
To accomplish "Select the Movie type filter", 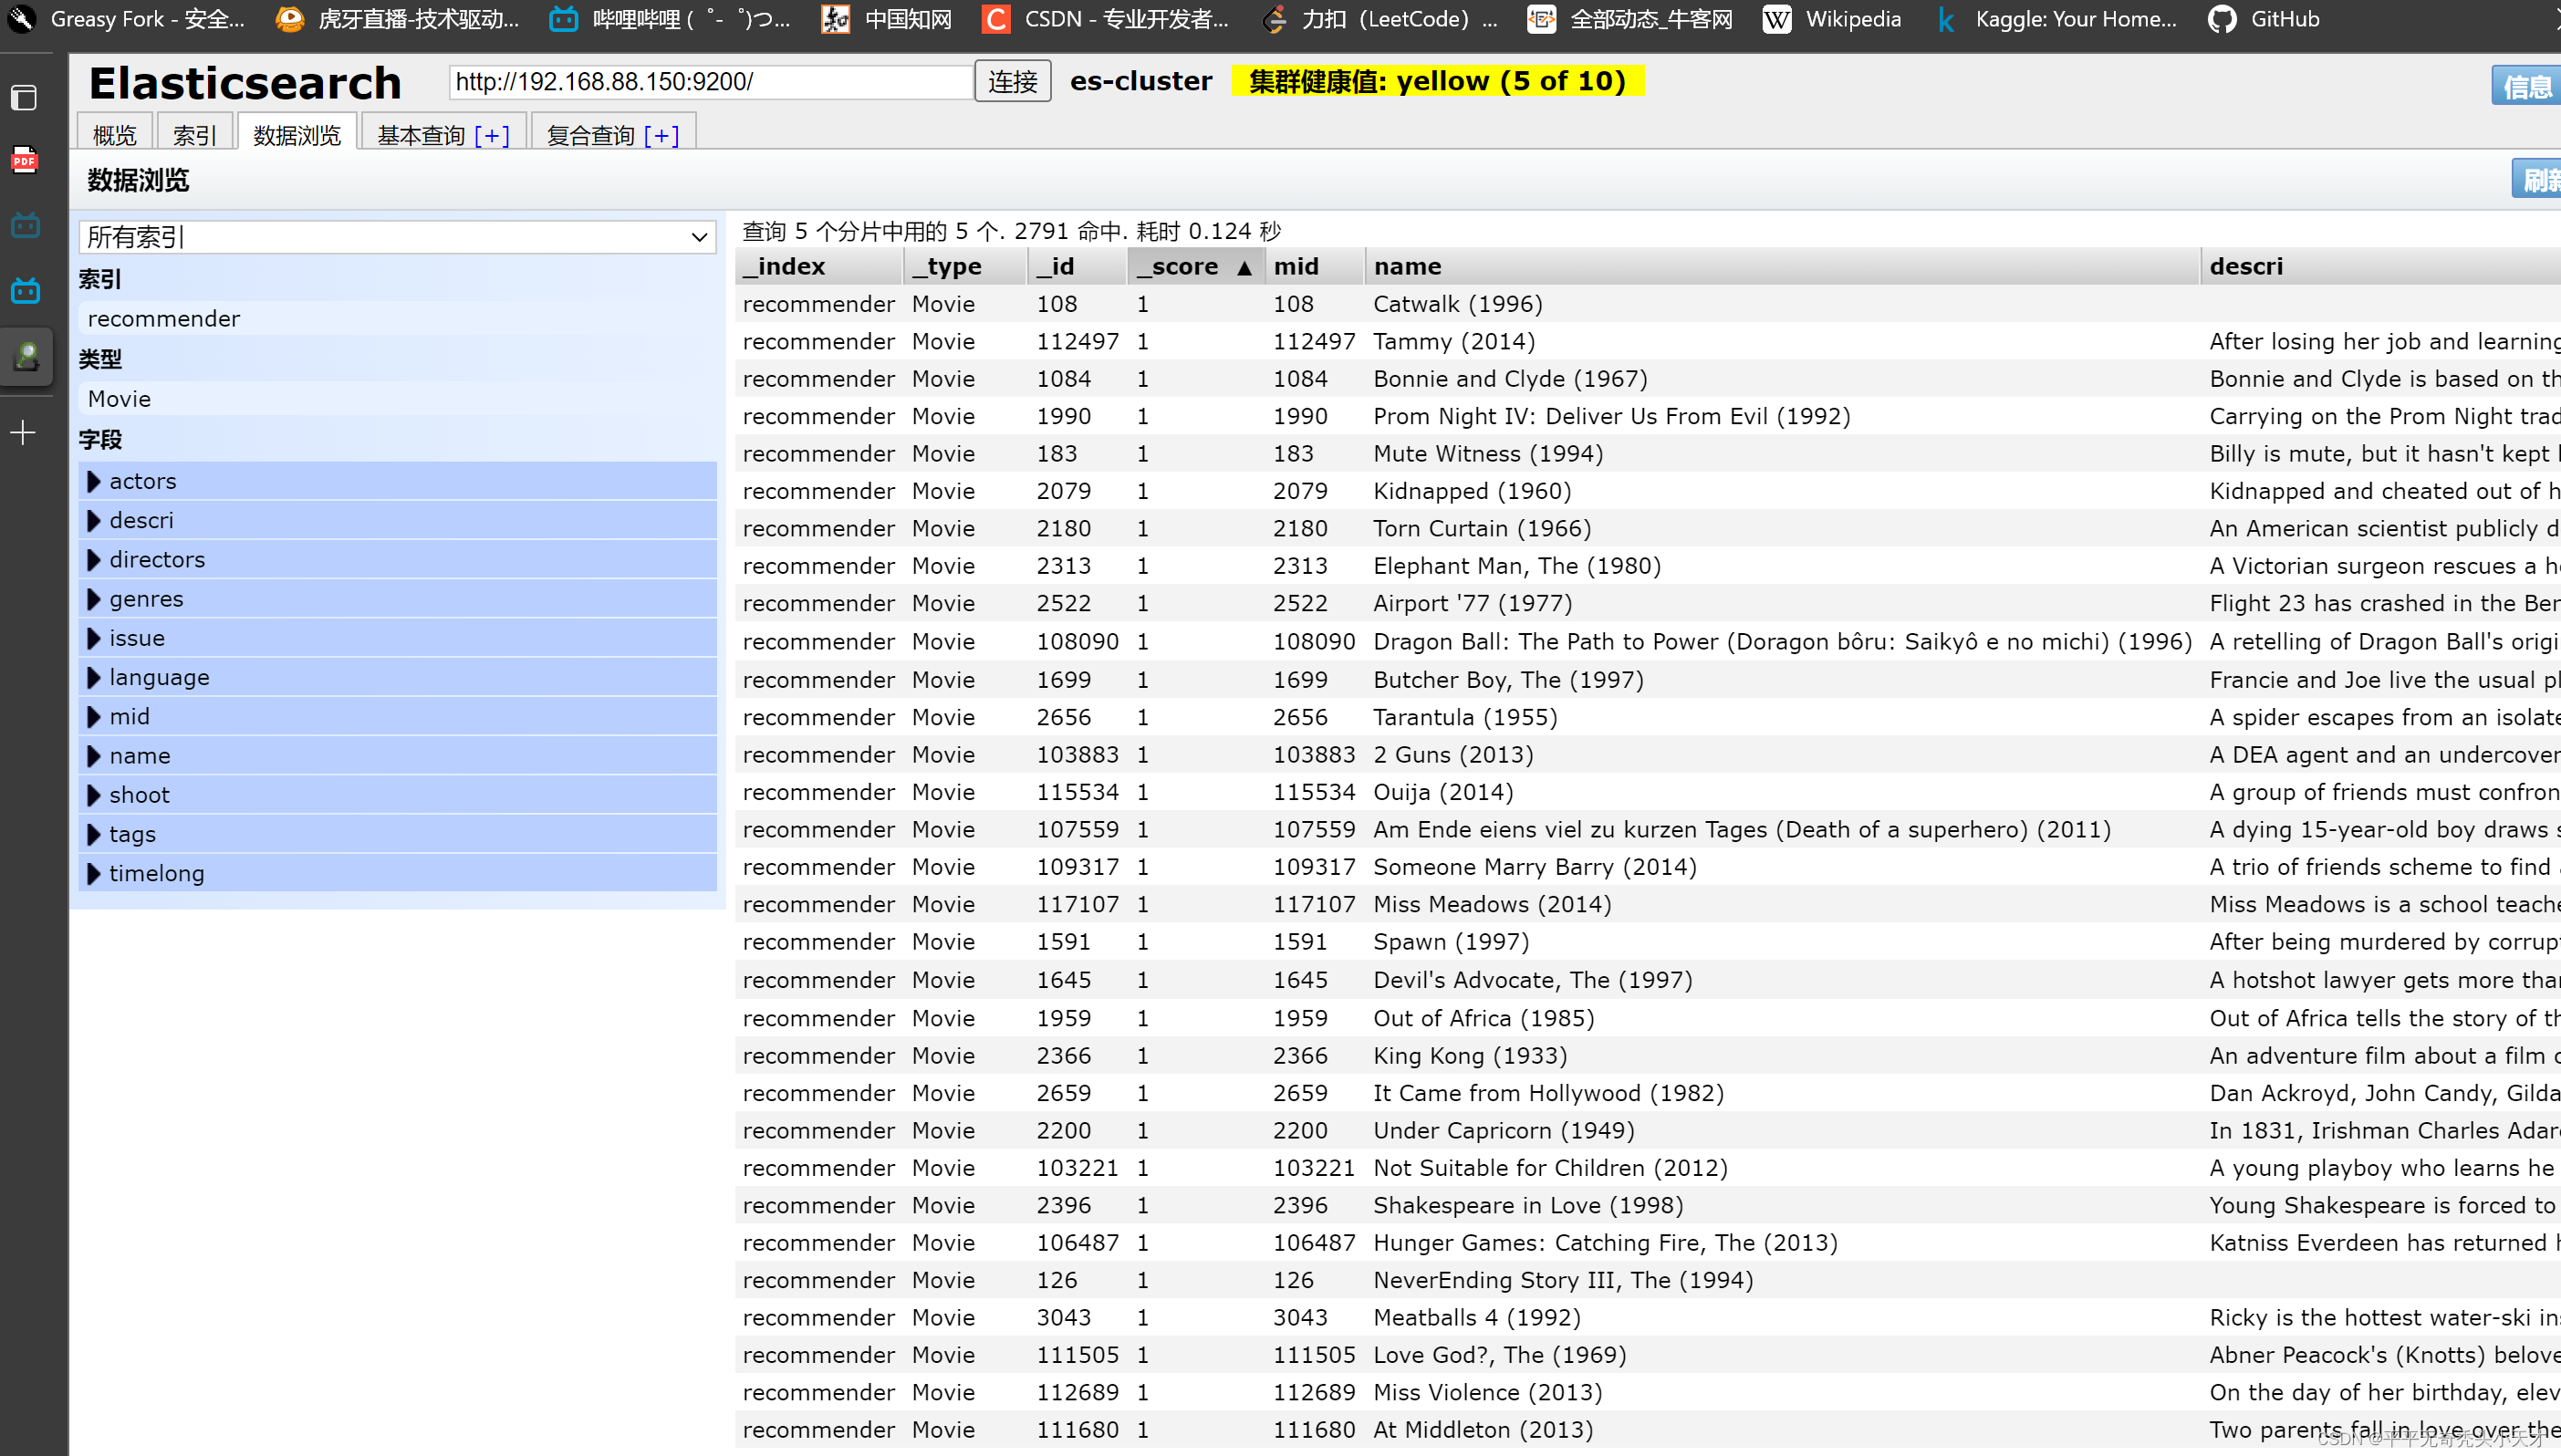I will pyautogui.click(x=119, y=399).
